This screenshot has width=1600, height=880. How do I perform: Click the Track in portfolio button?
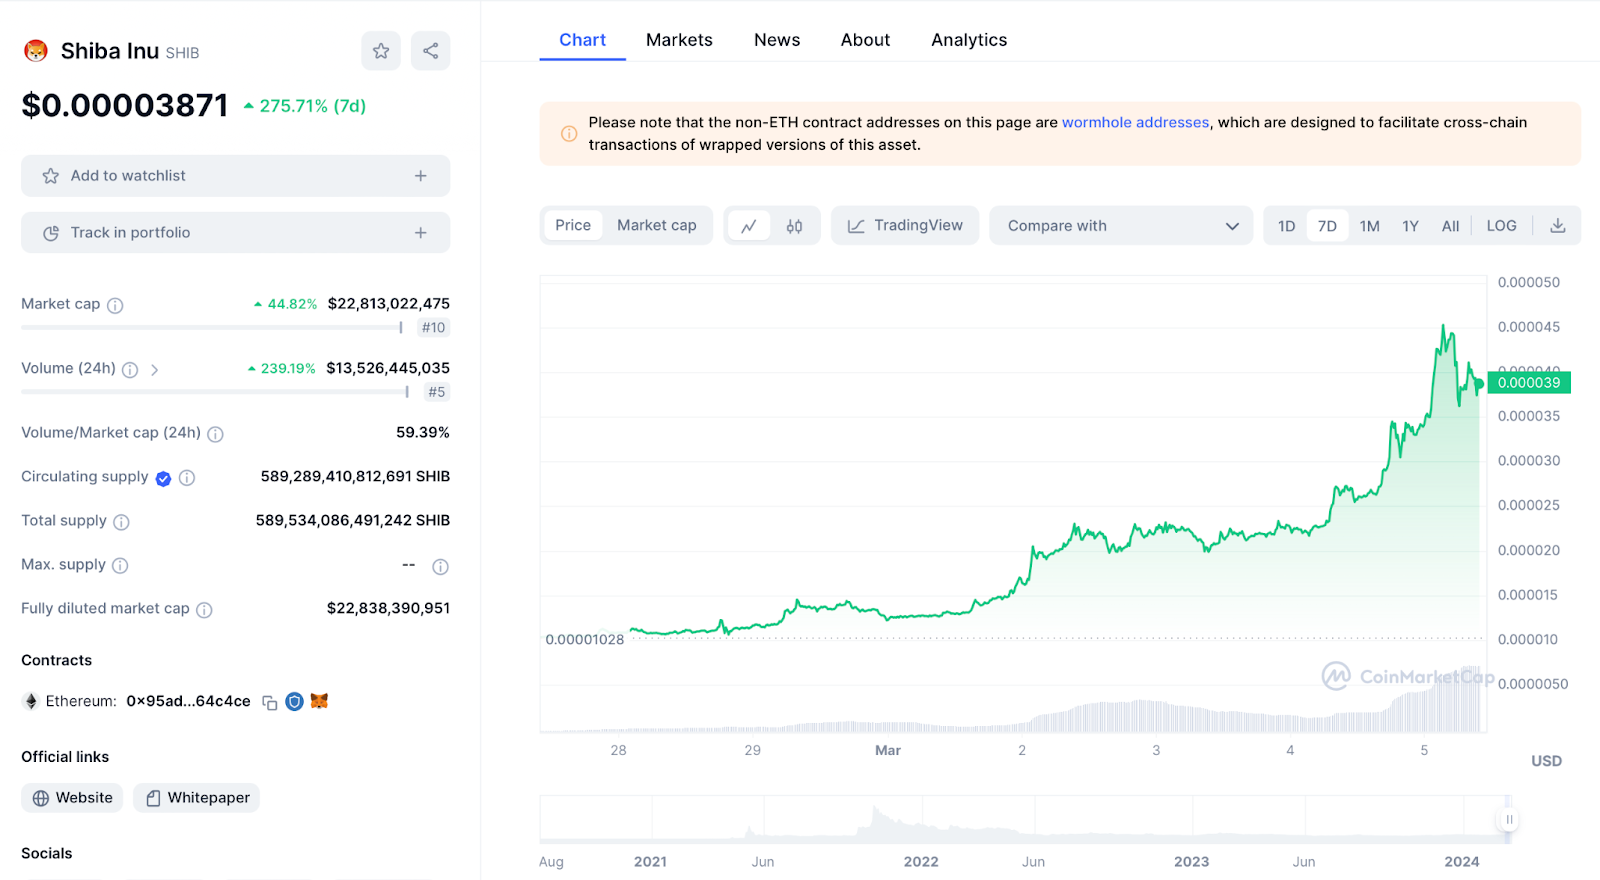(236, 233)
